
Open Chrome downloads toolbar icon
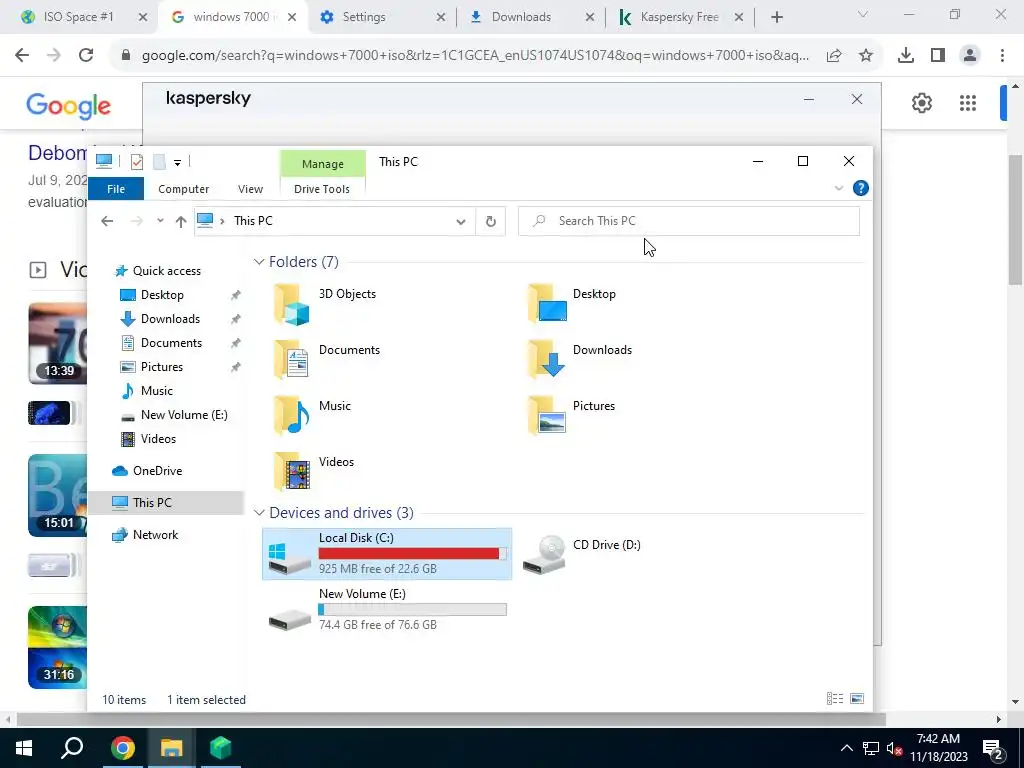pos(906,56)
